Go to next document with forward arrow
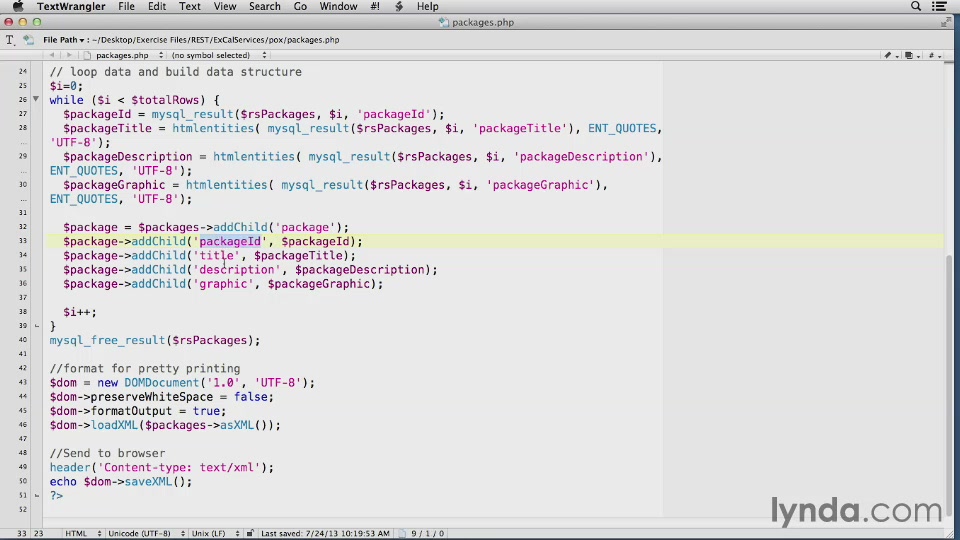 69,55
